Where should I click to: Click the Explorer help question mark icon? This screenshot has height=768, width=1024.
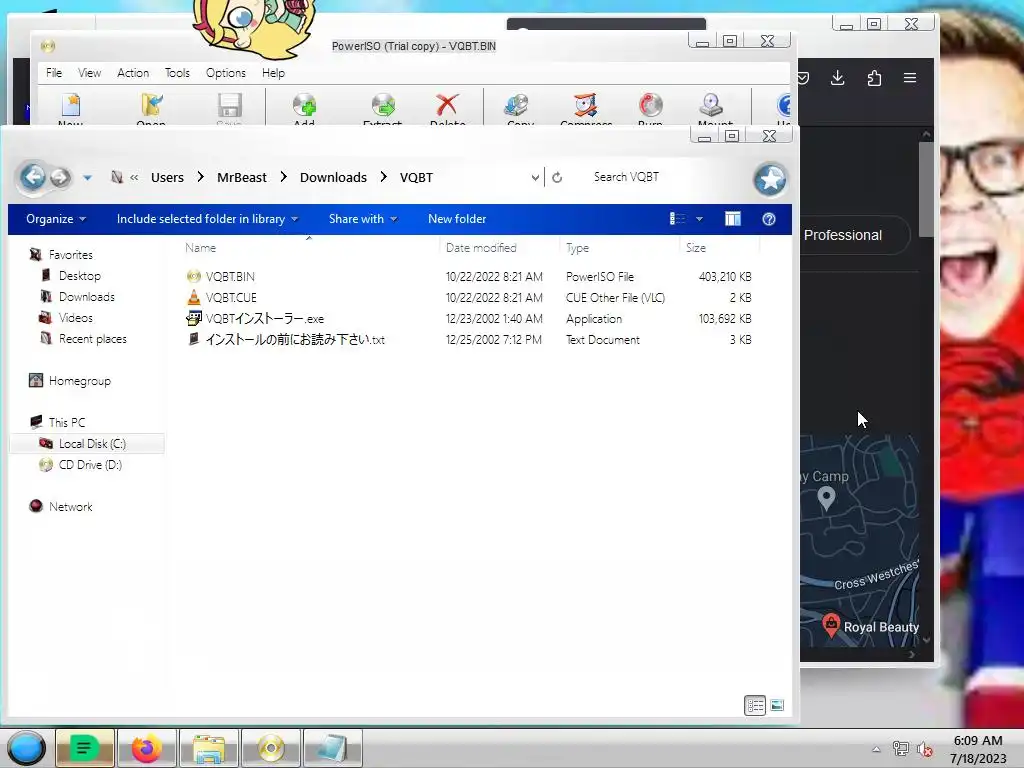(769, 219)
